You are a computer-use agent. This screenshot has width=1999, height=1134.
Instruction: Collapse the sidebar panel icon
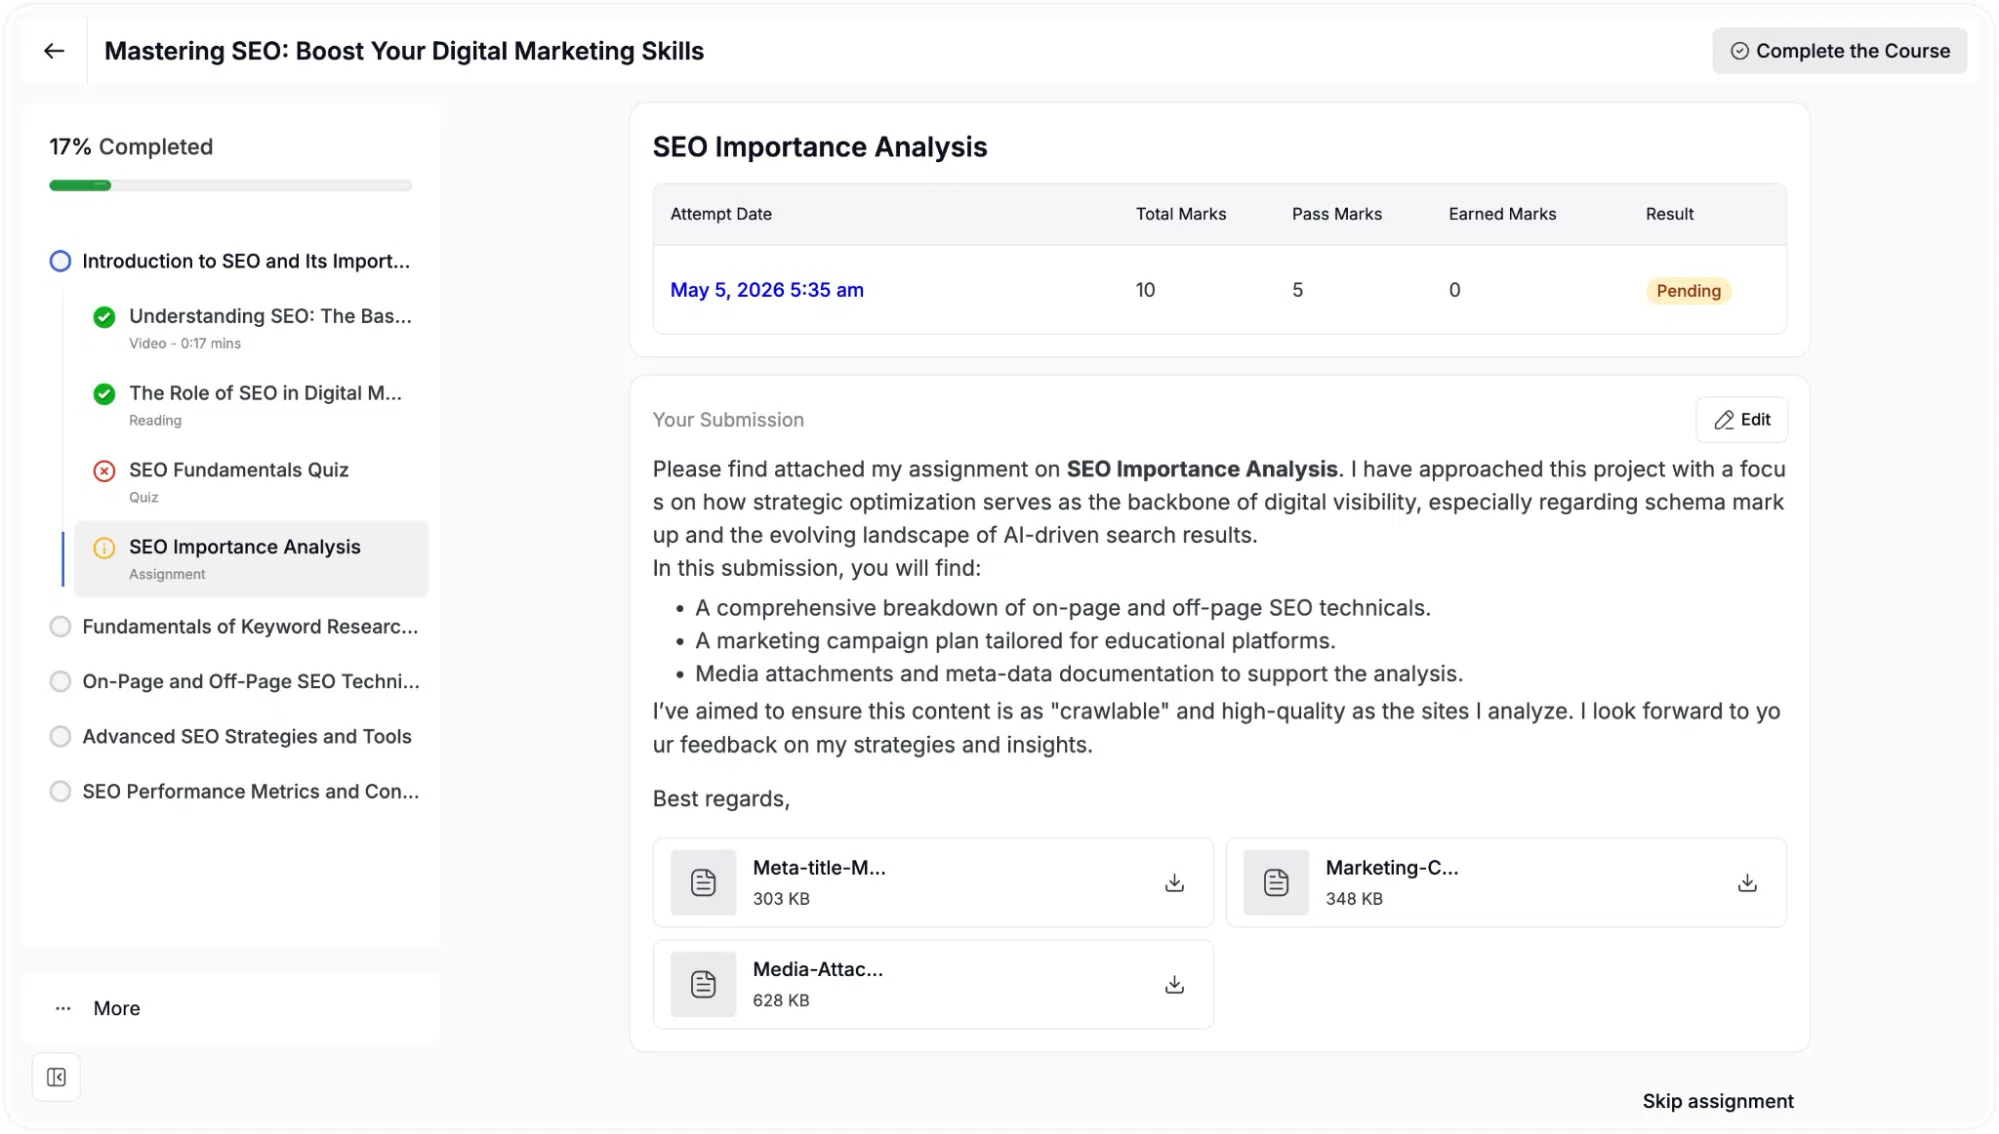pos(56,1077)
